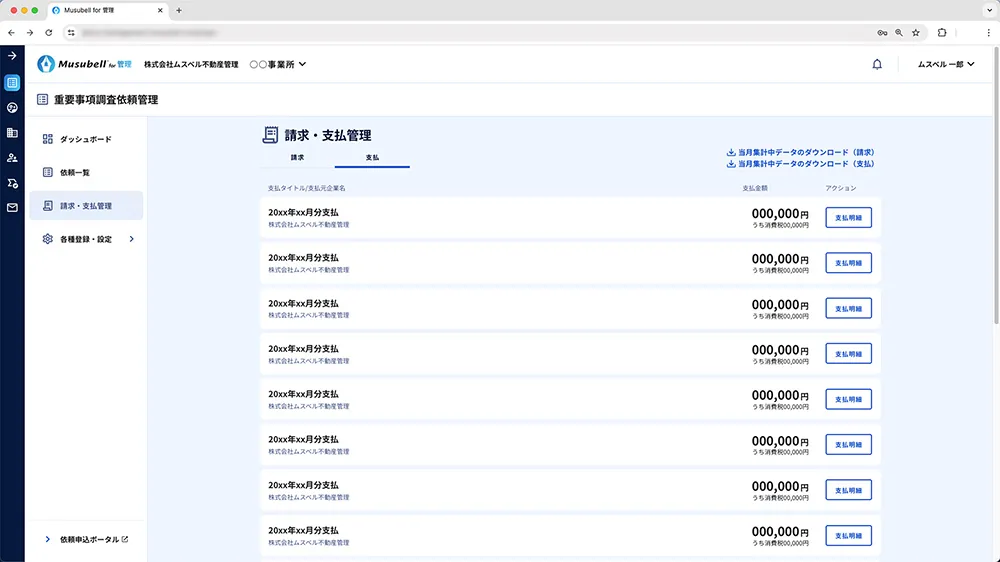This screenshot has height=562, width=1000.
Task: Select the 支払 tab
Action: [x=372, y=158]
